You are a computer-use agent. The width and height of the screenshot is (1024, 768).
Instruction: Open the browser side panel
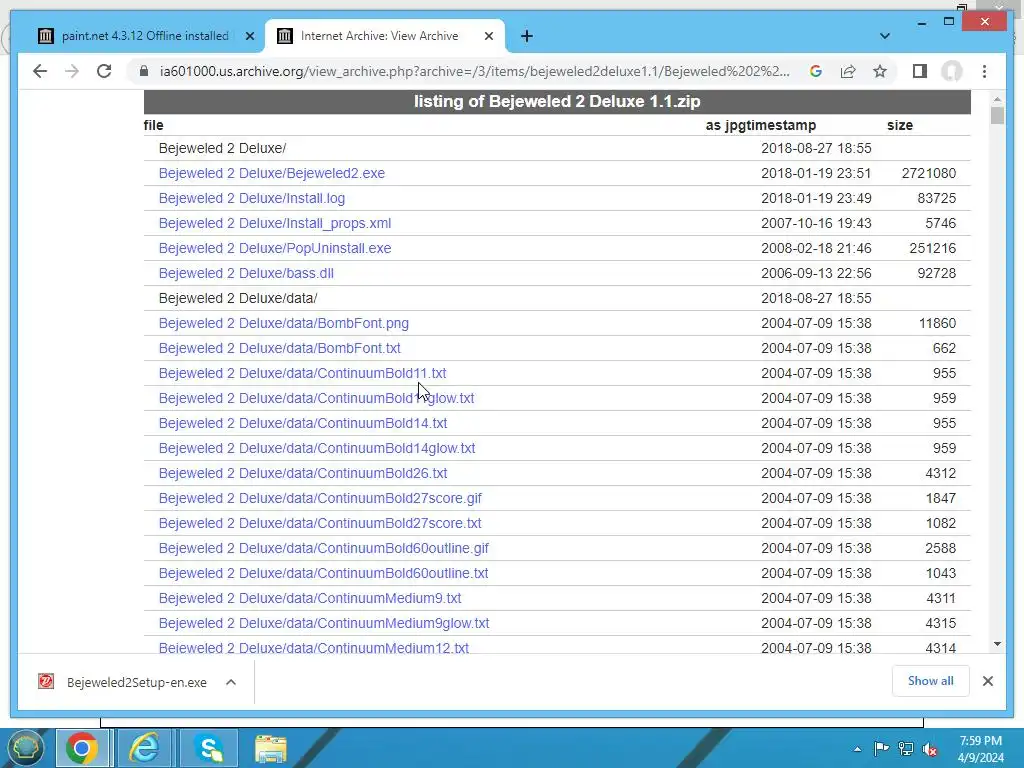(920, 71)
